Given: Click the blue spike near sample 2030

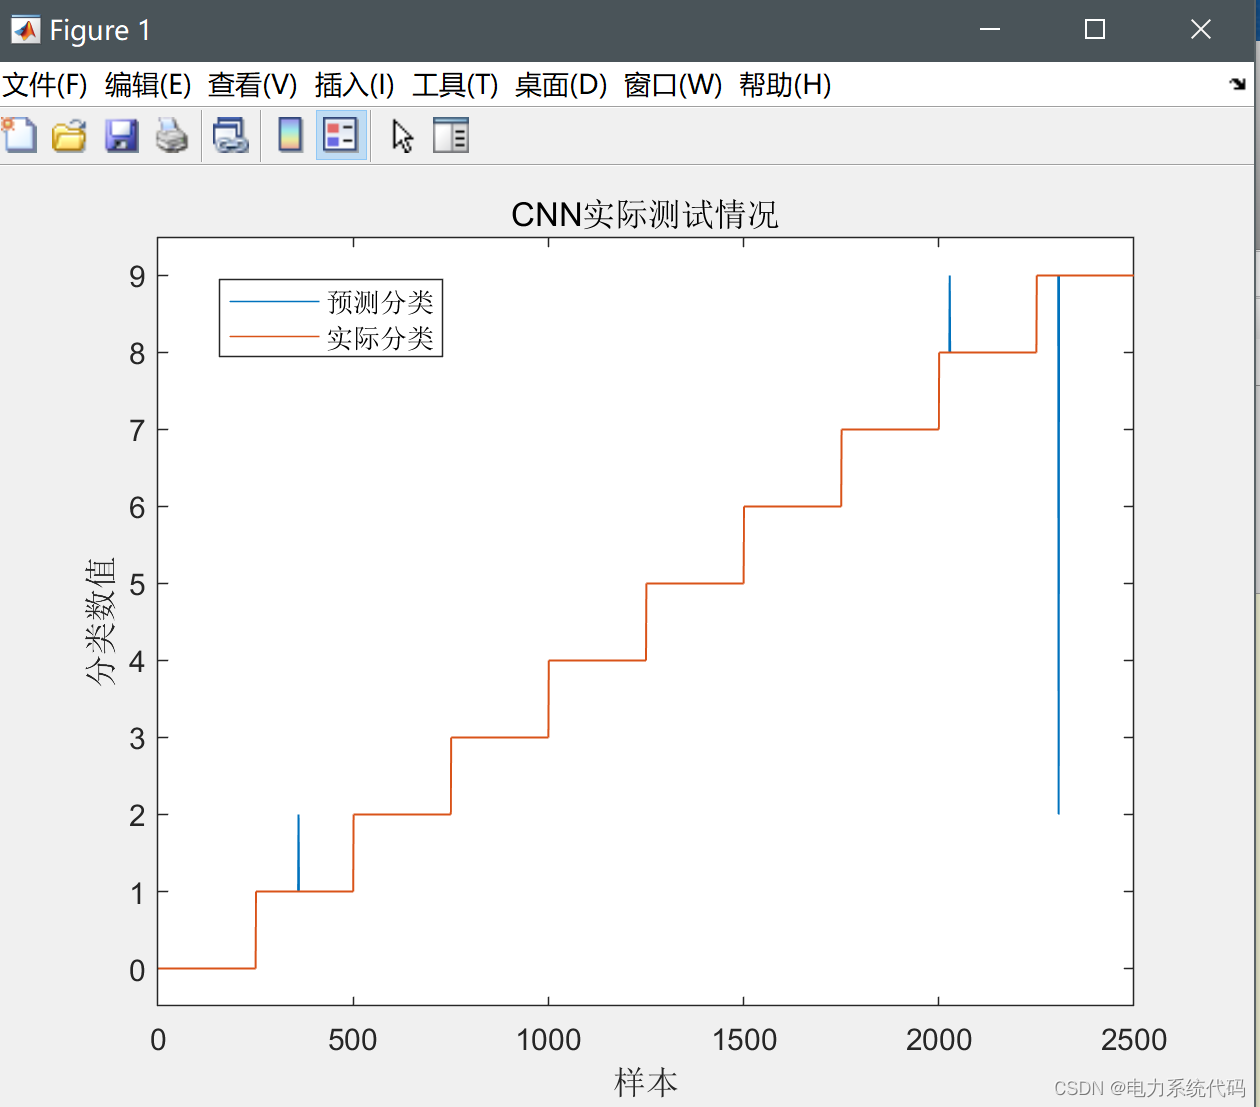Looking at the screenshot, I should point(949,314).
